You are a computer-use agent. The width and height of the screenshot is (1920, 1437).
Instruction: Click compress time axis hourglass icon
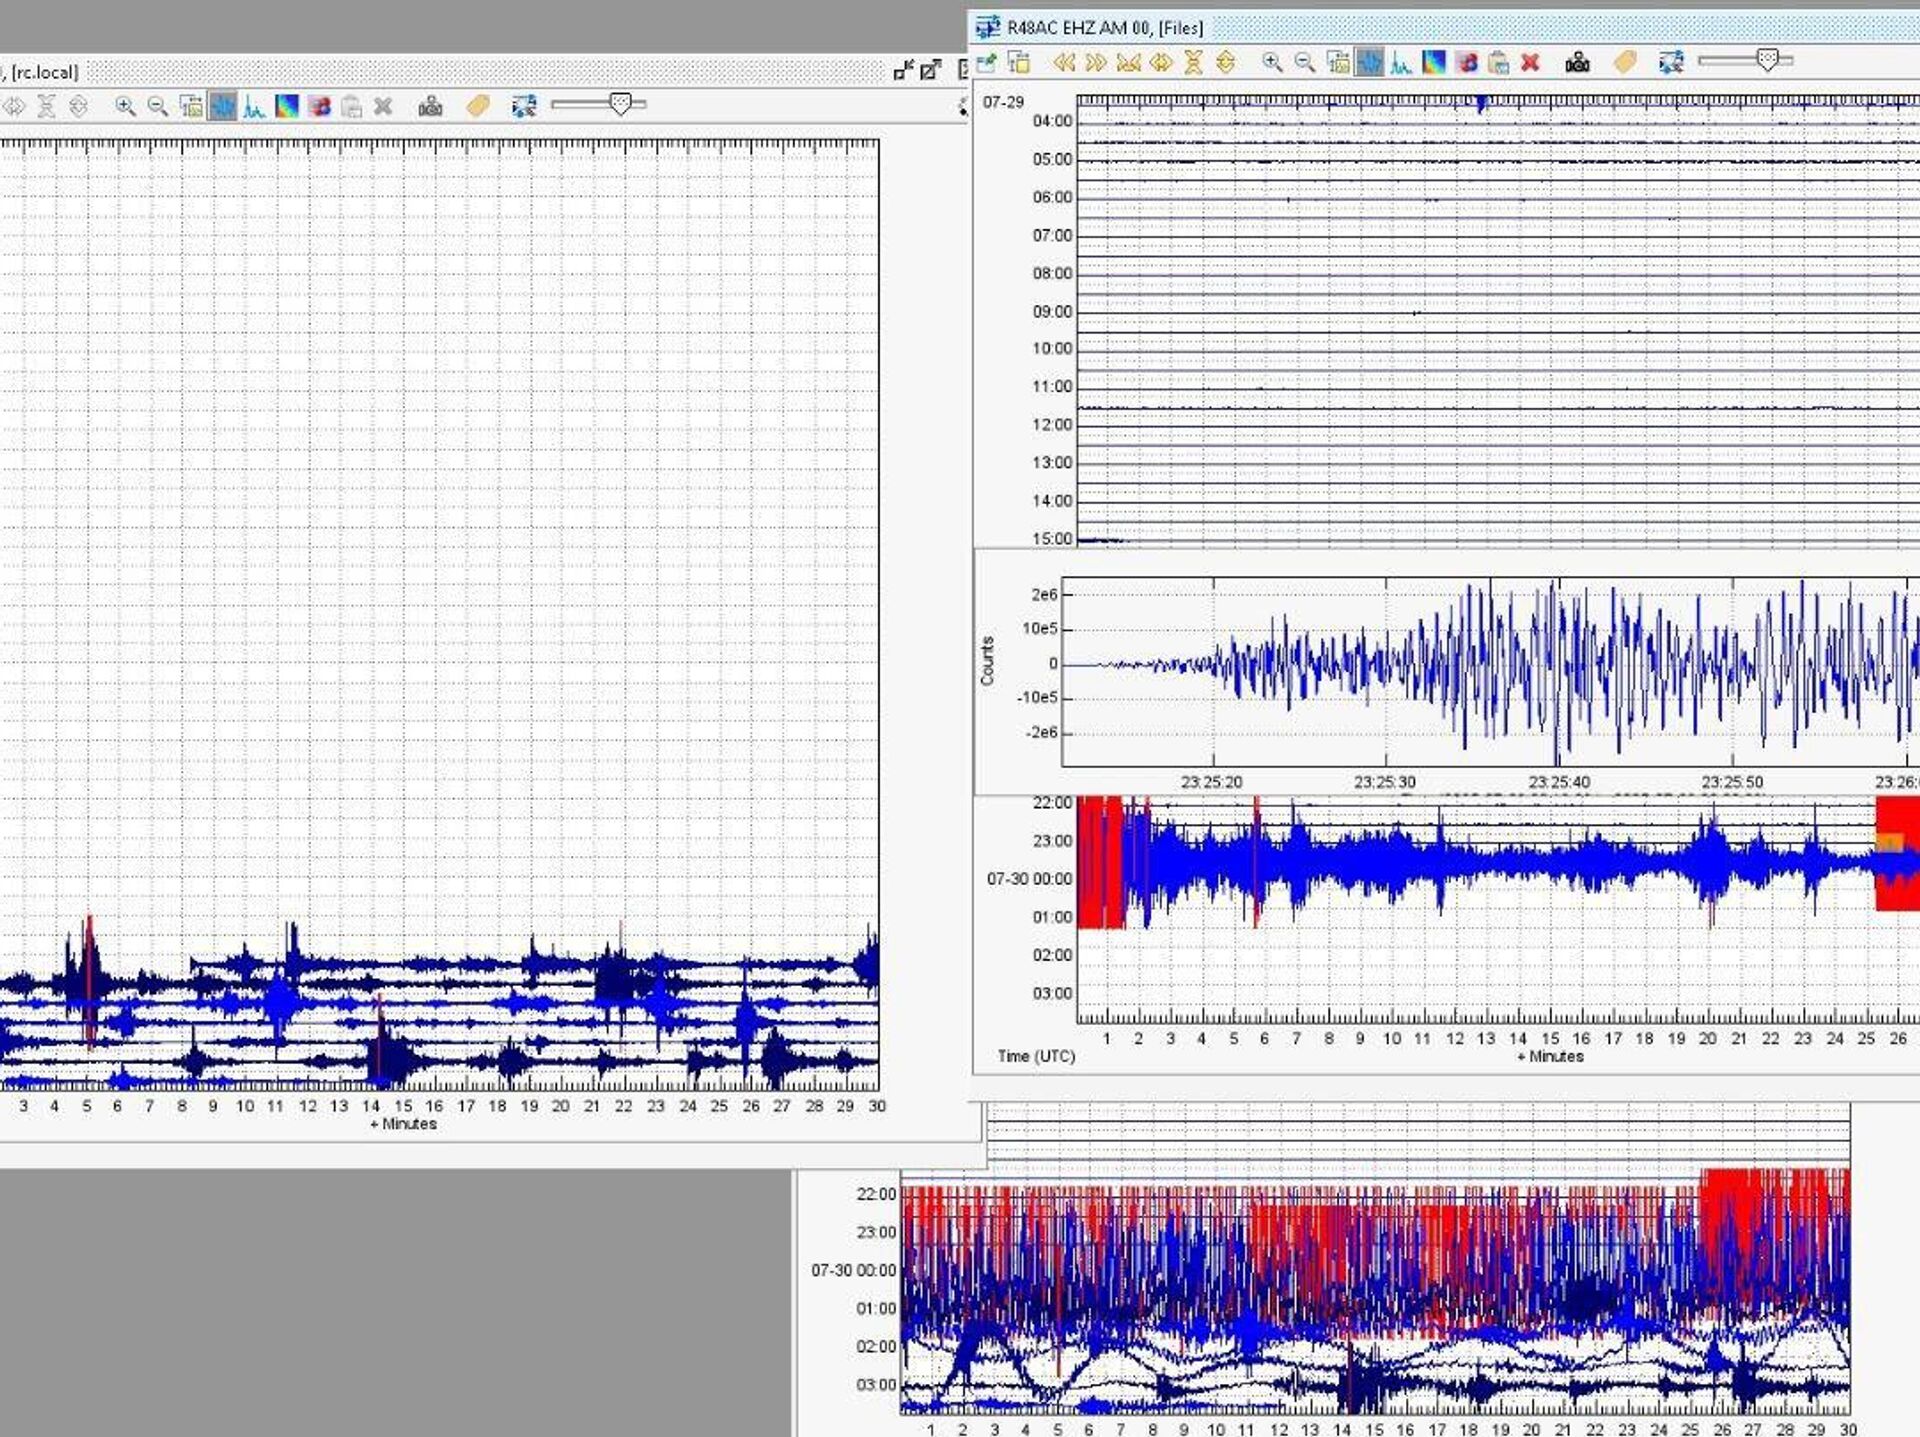pyautogui.click(x=1193, y=63)
